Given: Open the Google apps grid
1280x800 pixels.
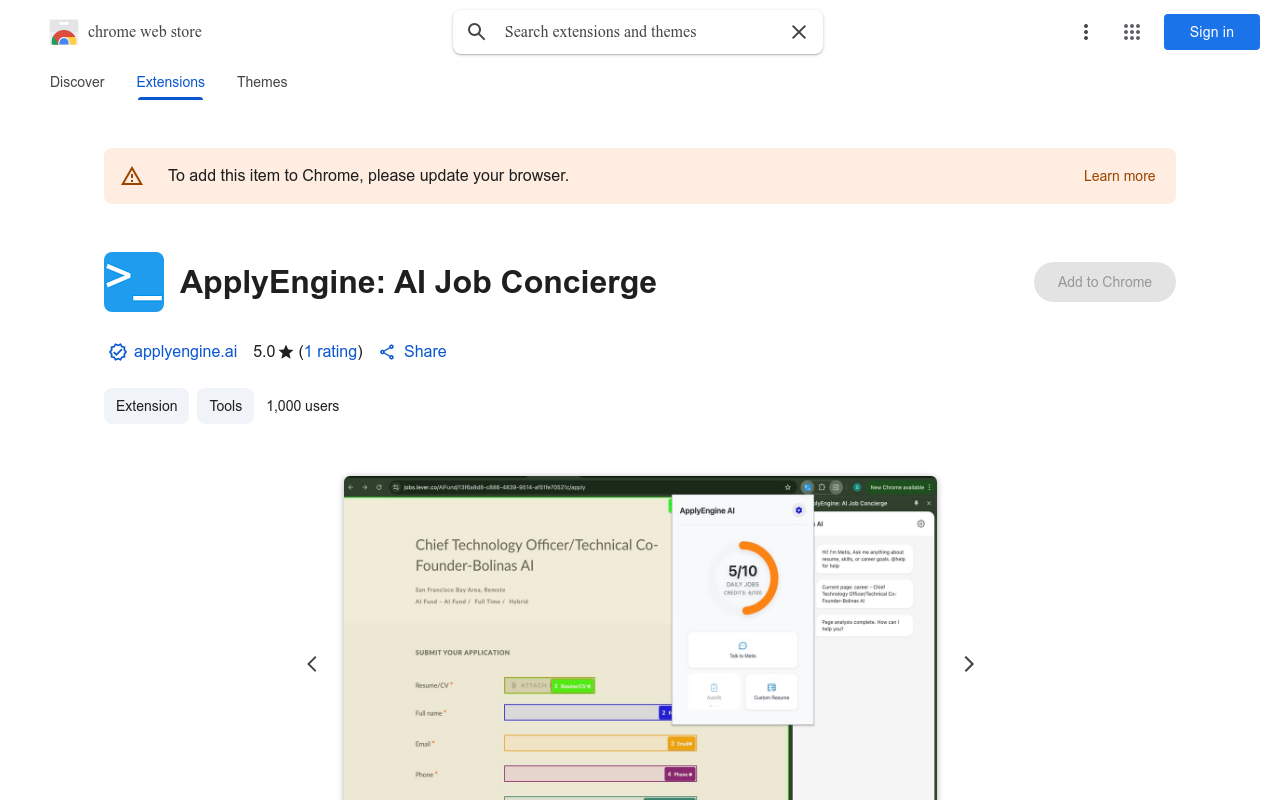Looking at the screenshot, I should pos(1132,32).
